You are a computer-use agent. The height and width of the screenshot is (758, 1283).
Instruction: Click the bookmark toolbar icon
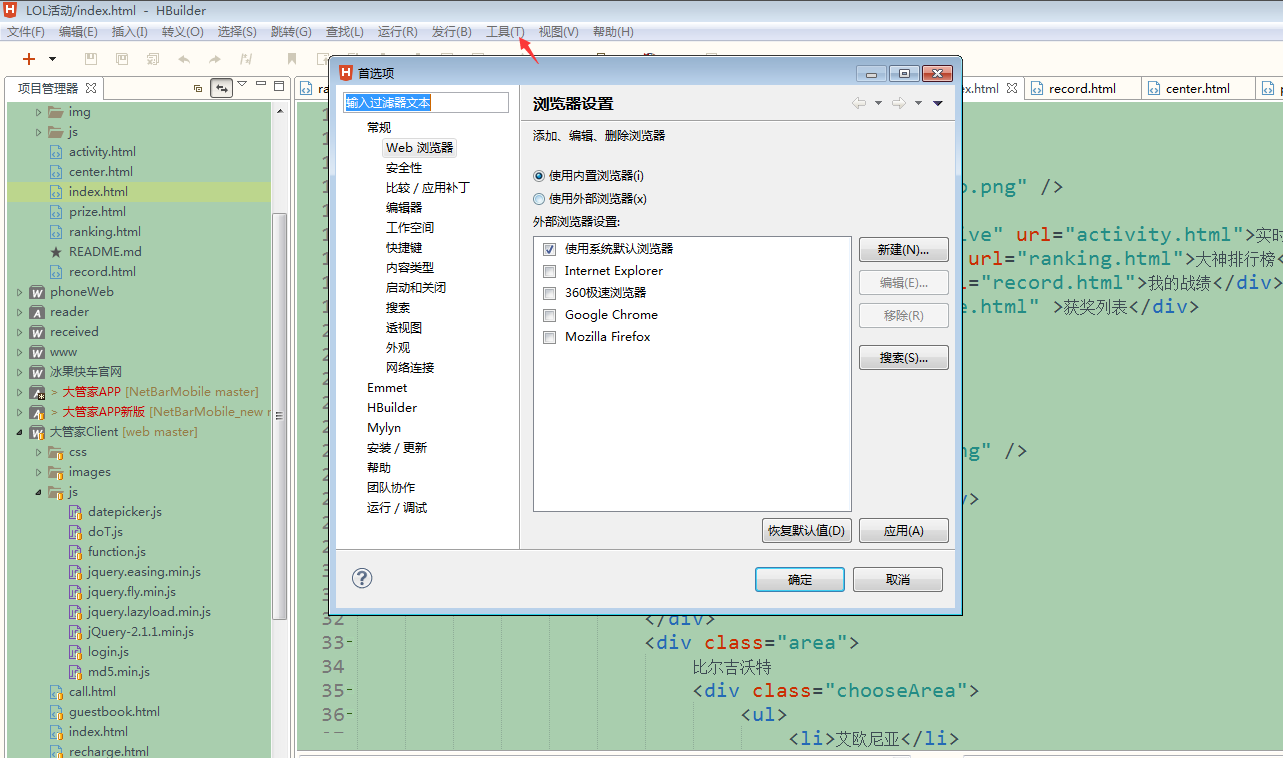(292, 59)
